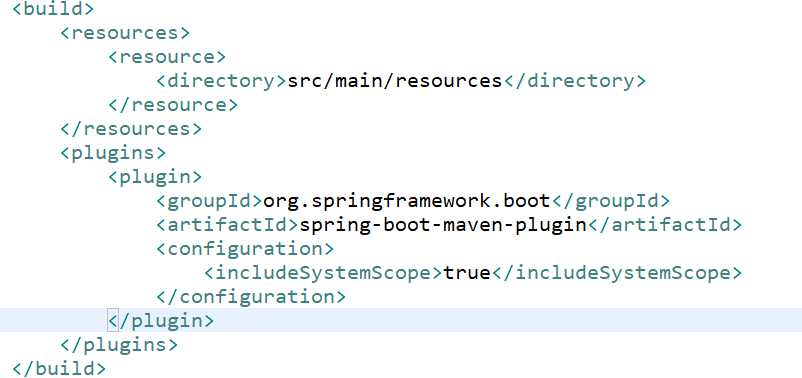
Task: Click the opening <includeSystemScope> tag
Action: [323, 273]
